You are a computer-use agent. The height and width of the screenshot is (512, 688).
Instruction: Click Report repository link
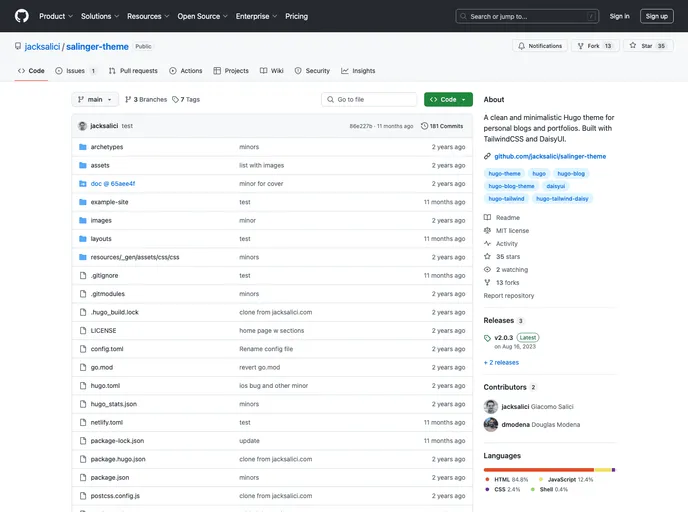click(509, 296)
